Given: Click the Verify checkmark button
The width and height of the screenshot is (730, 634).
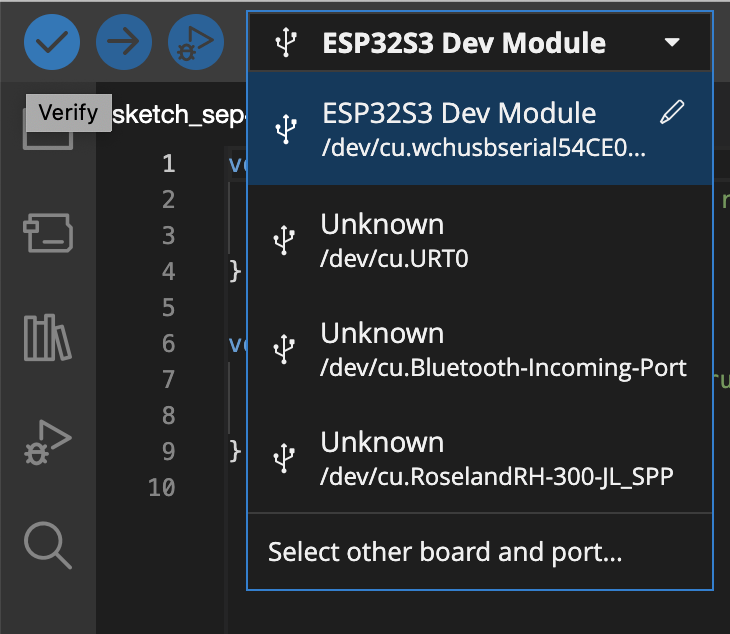Looking at the screenshot, I should click(x=52, y=42).
